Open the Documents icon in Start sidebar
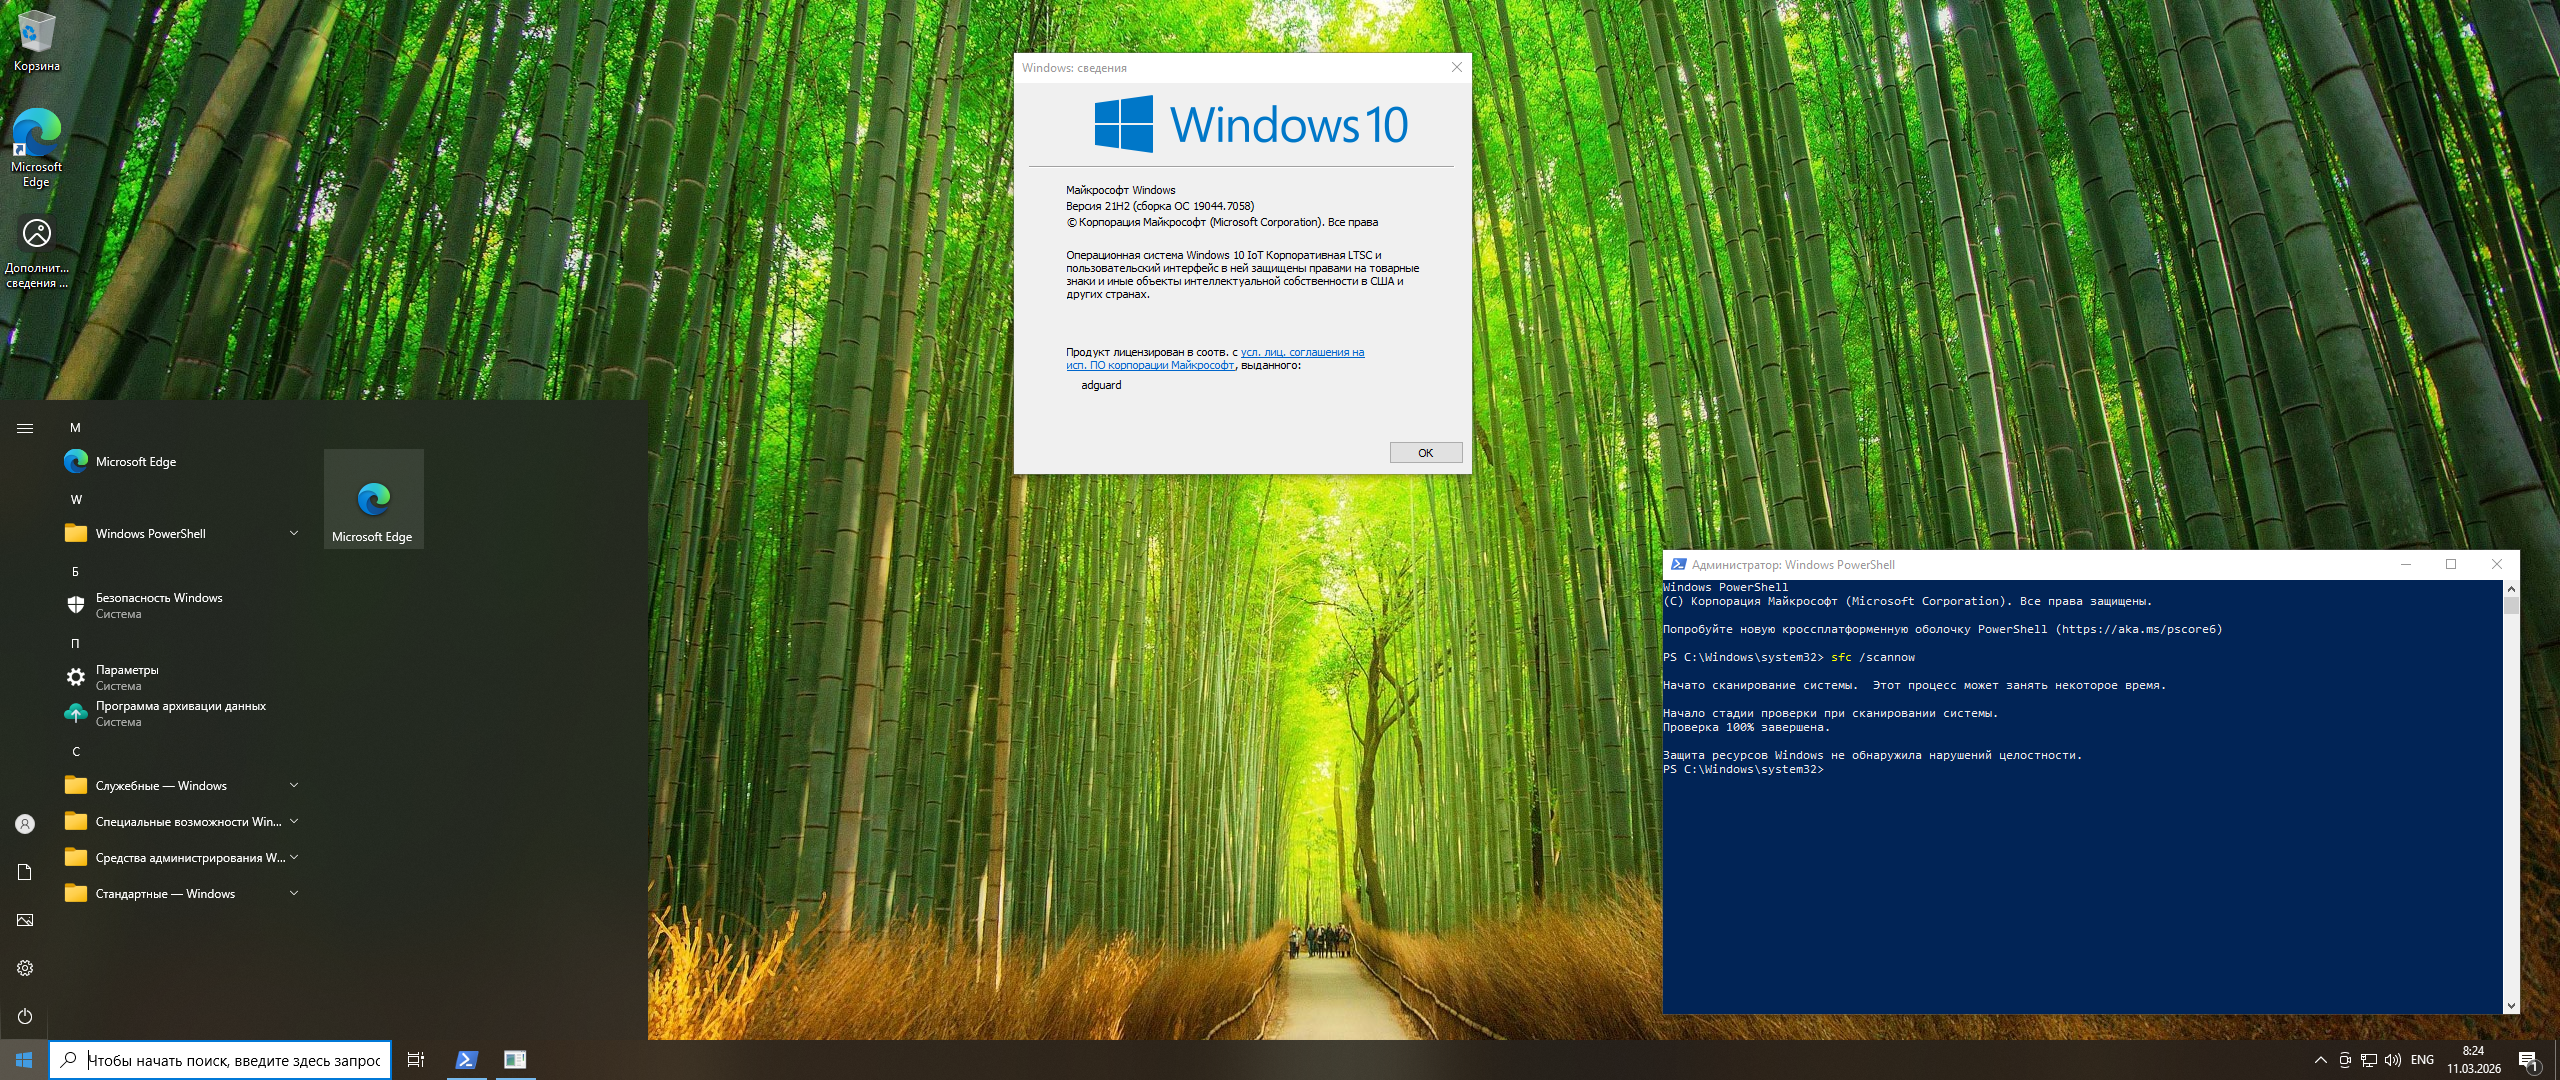Image resolution: width=2560 pixels, height=1080 pixels. click(25, 872)
